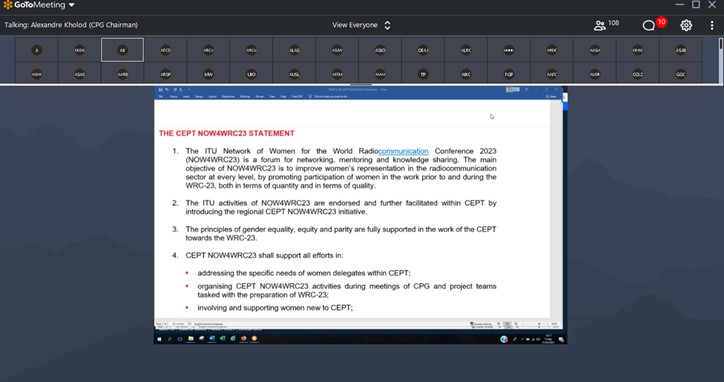Open the attendees list showing 108
Image resolution: width=724 pixels, height=382 pixels.
(606, 25)
